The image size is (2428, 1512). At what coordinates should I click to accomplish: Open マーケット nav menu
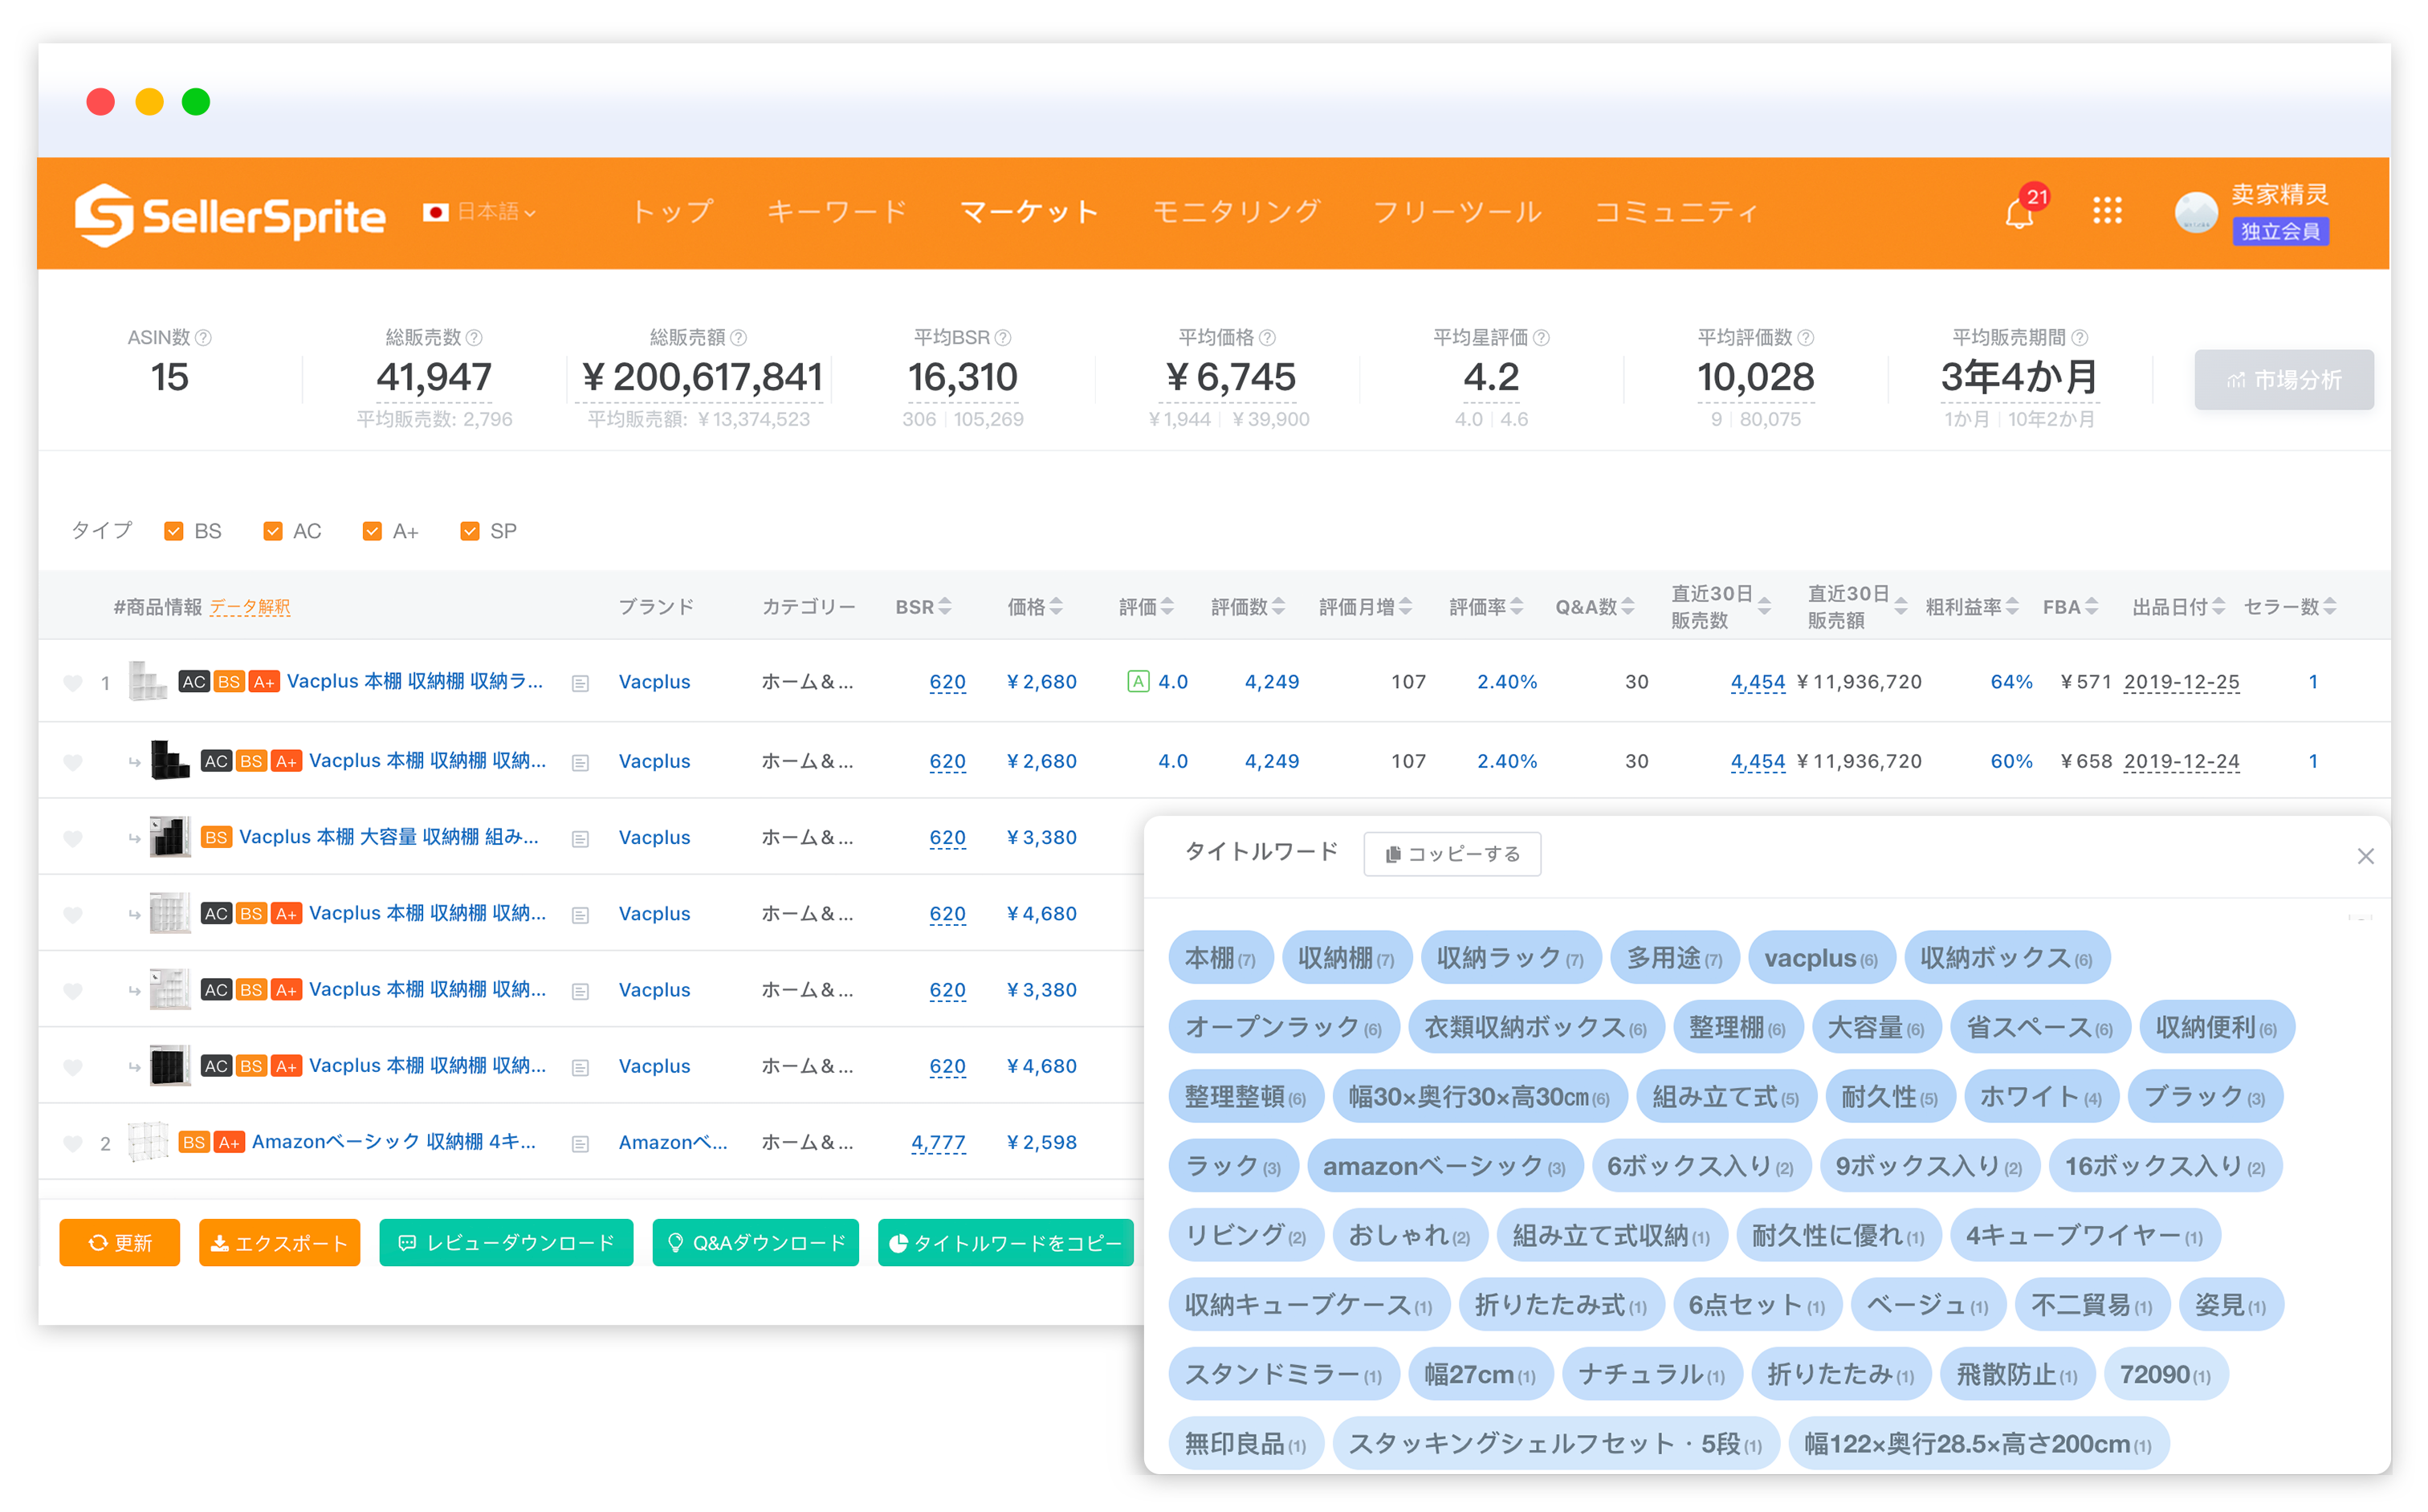tap(1029, 212)
